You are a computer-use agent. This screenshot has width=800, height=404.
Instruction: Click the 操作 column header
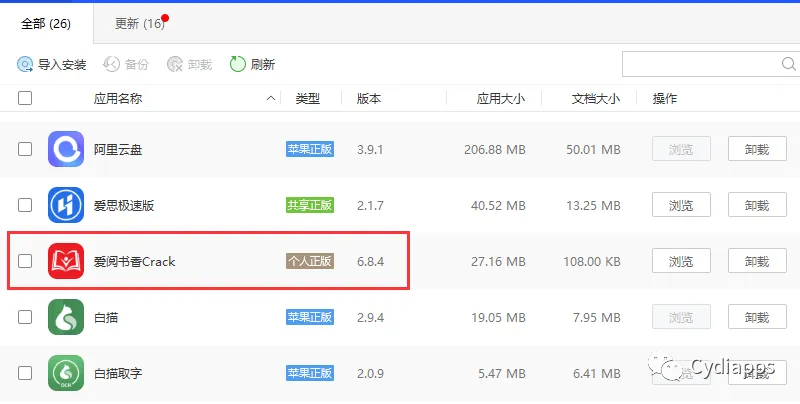tap(665, 98)
